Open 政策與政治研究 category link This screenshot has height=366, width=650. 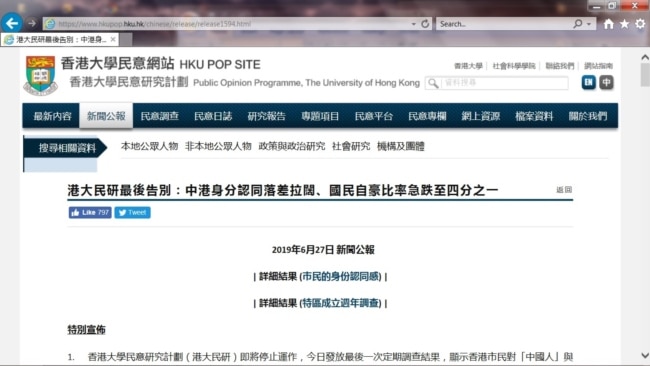pyautogui.click(x=292, y=146)
